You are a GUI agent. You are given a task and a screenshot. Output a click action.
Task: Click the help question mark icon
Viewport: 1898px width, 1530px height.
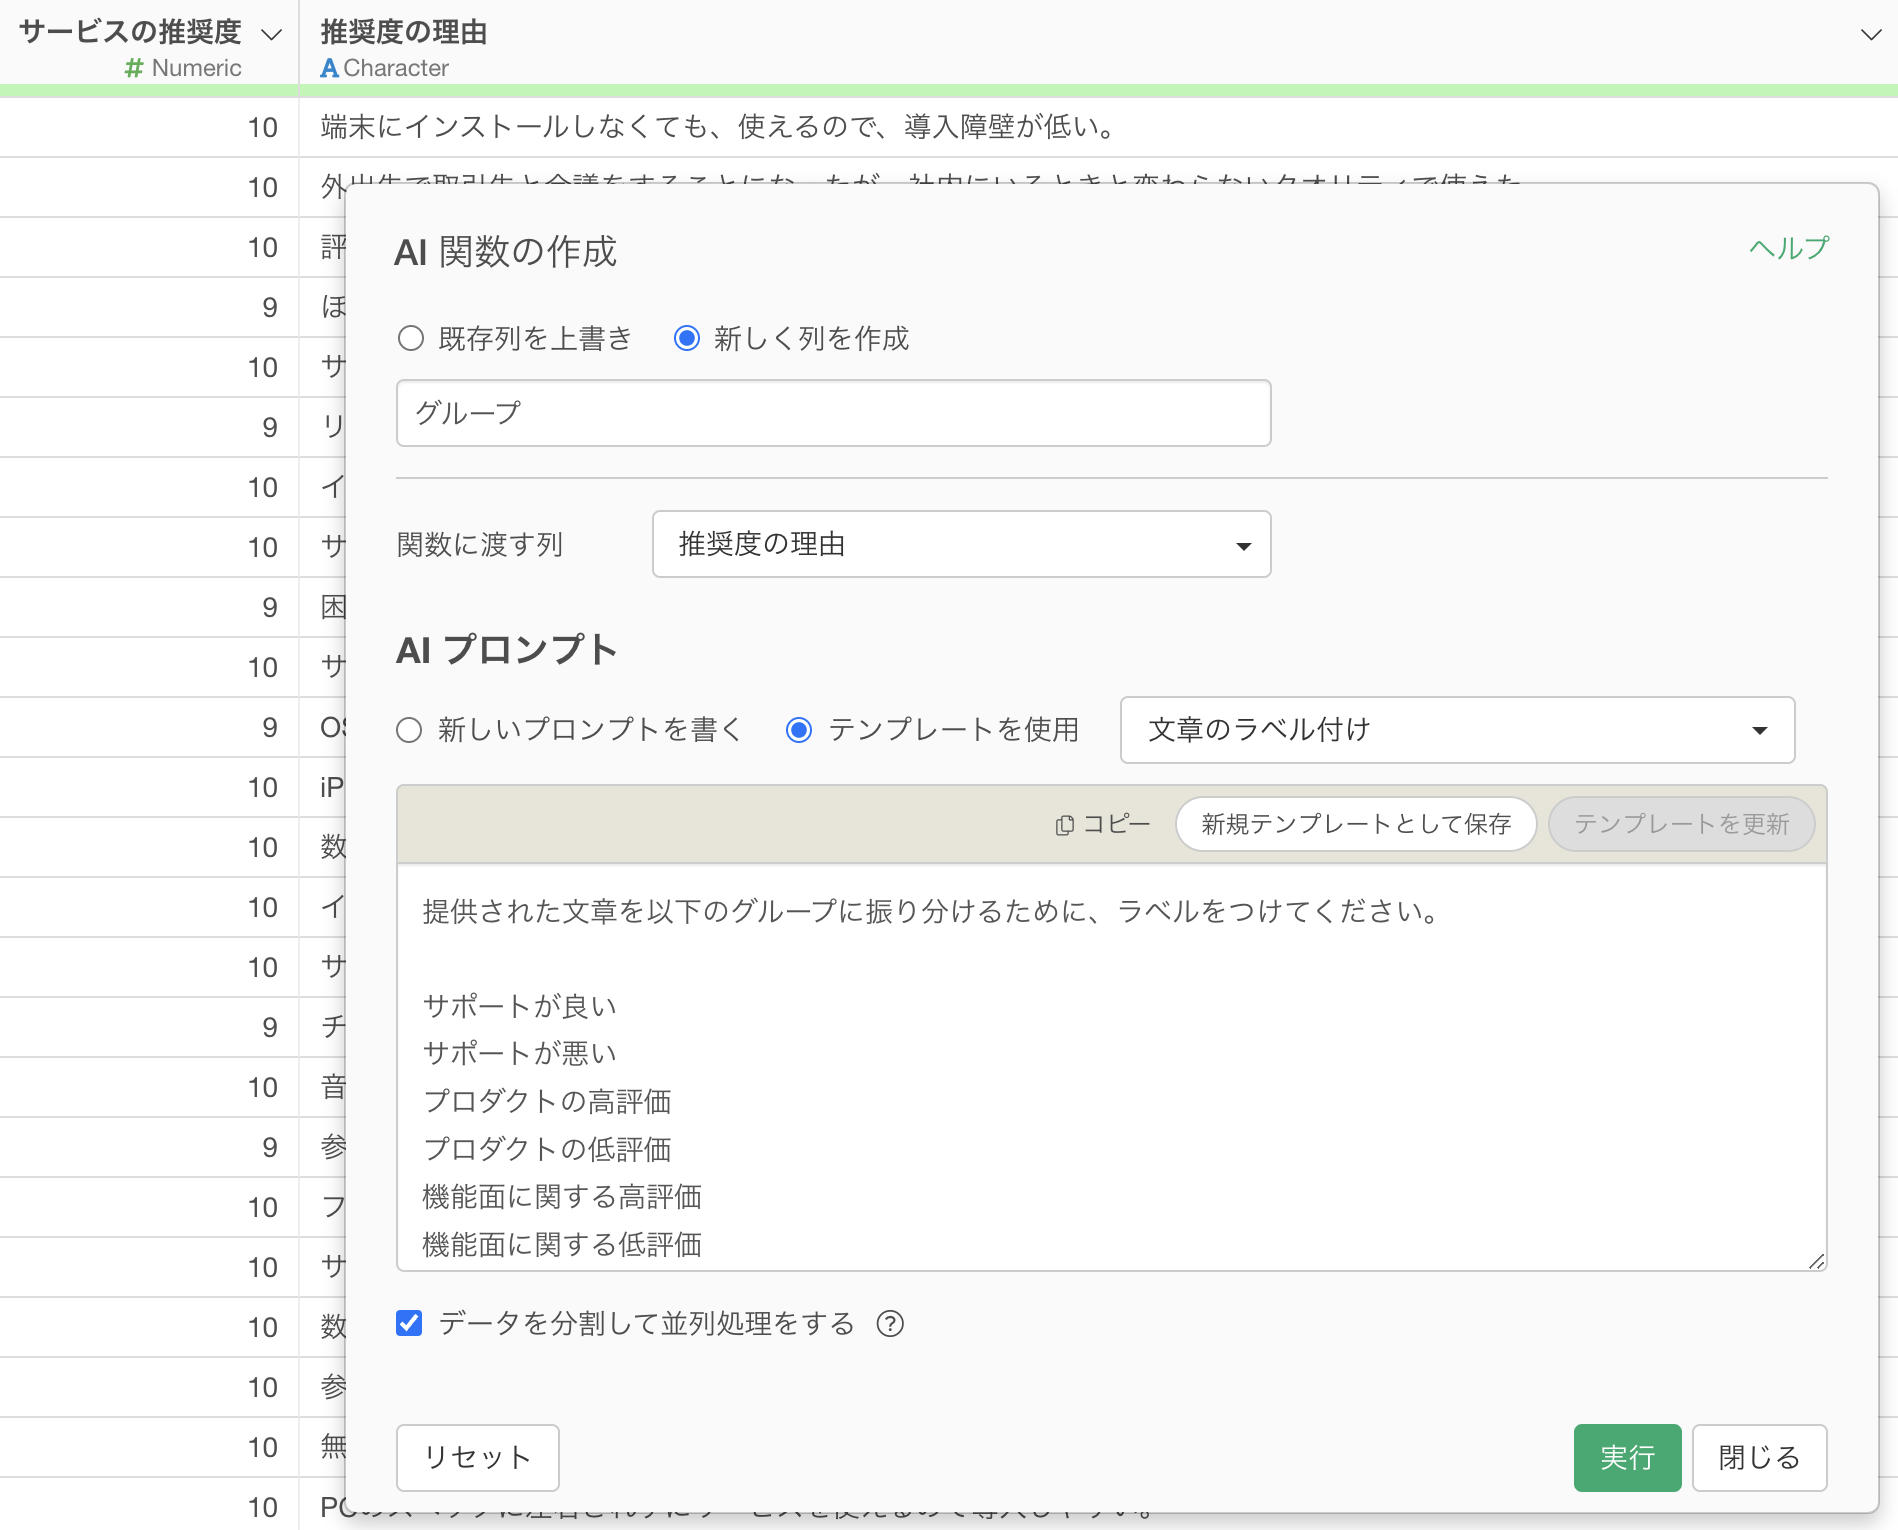889,1324
